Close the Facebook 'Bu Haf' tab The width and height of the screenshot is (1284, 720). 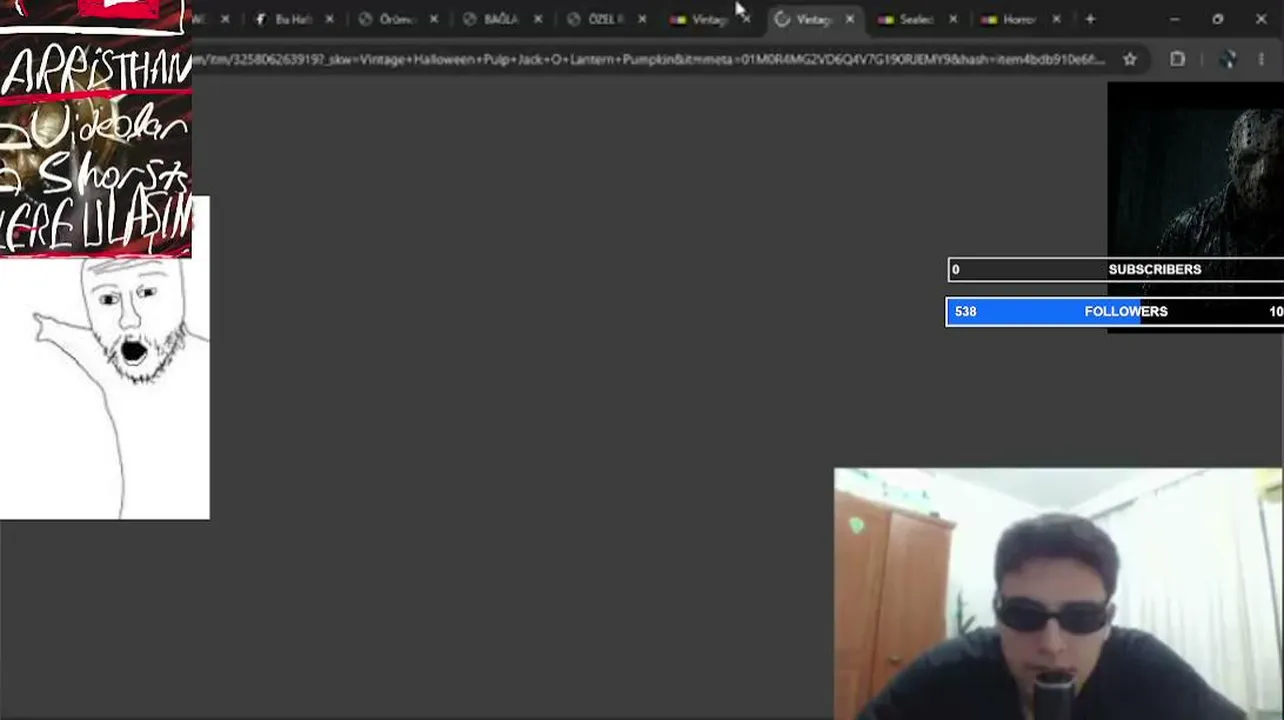(329, 19)
